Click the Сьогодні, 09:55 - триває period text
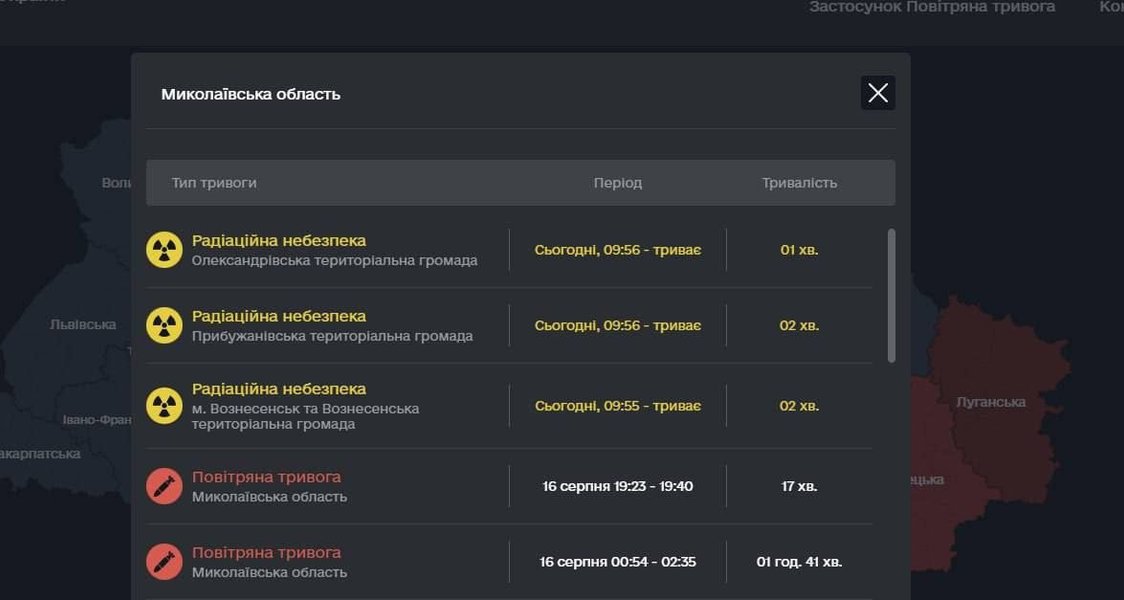Screen dimensions: 1124x600 tap(617, 405)
